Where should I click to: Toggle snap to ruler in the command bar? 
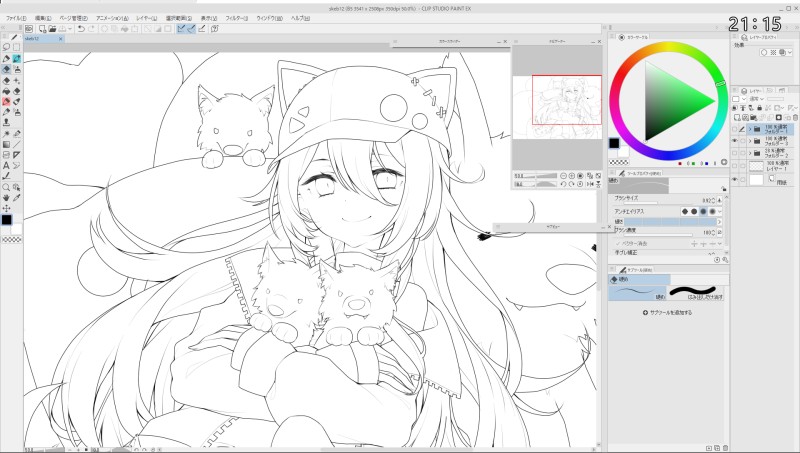181,29
